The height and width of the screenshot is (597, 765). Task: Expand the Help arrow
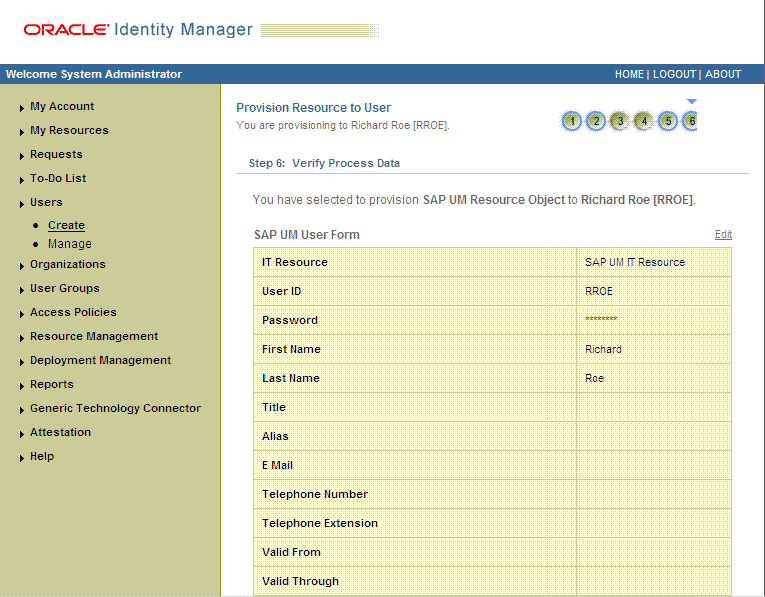pos(22,458)
